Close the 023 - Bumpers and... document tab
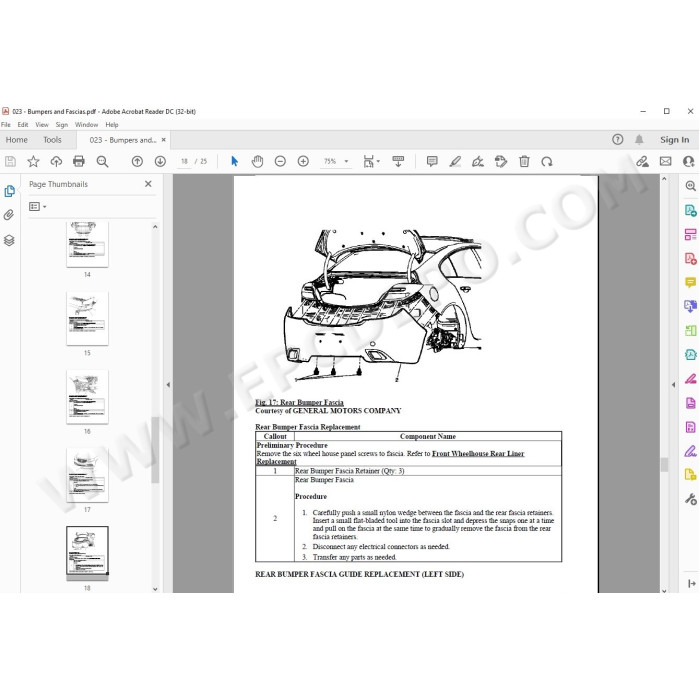Viewport: 700px width, 700px height. click(x=163, y=140)
